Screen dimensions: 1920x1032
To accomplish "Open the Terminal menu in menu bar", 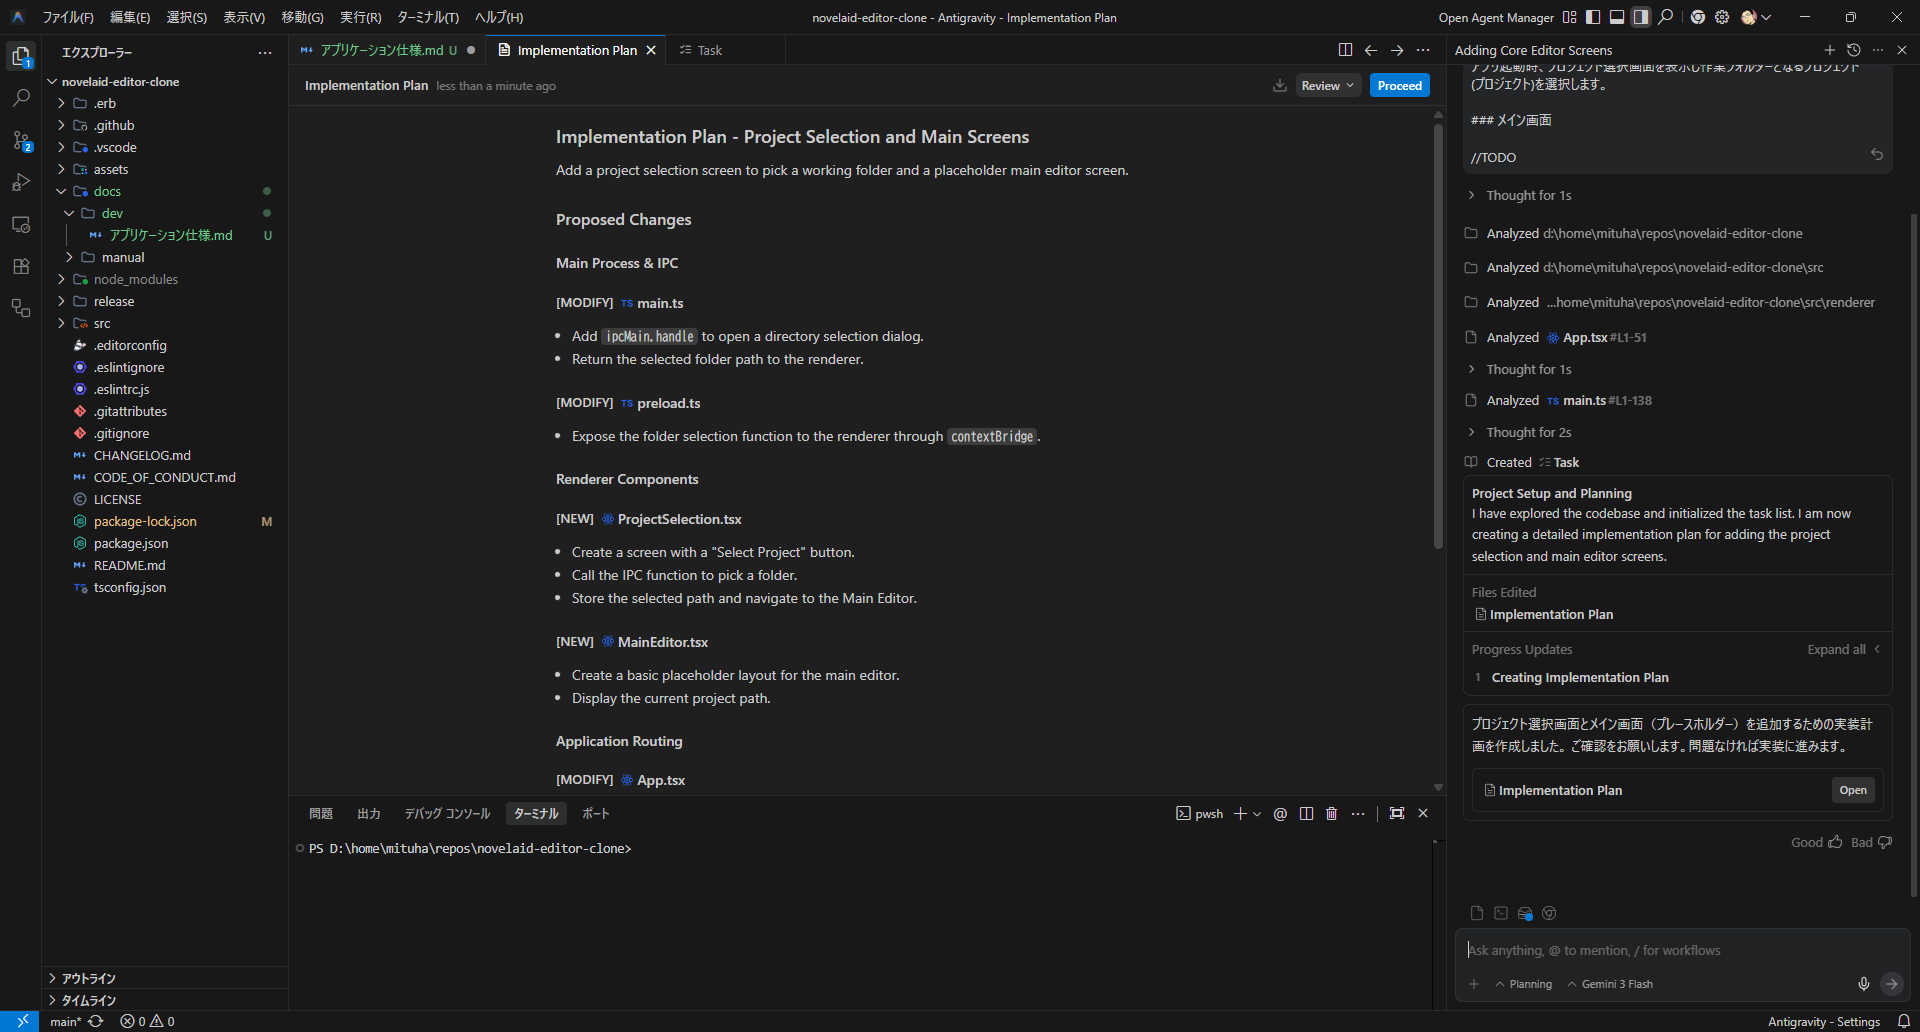I will coord(427,17).
